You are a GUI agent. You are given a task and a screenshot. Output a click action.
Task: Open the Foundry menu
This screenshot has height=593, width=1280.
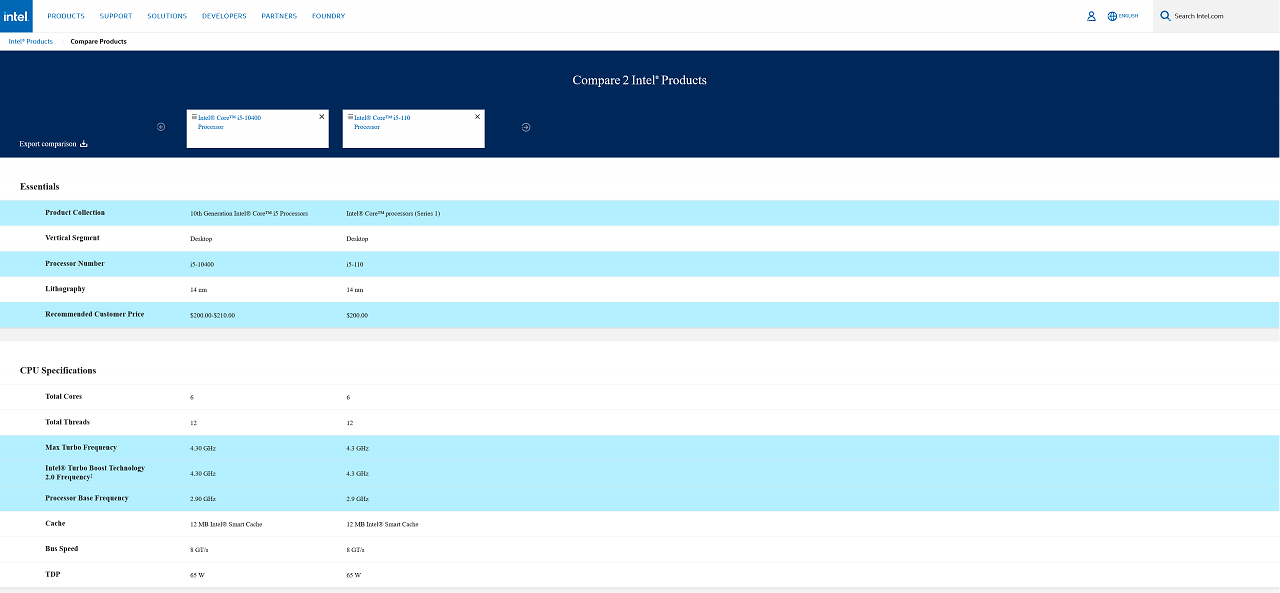pyautogui.click(x=328, y=16)
